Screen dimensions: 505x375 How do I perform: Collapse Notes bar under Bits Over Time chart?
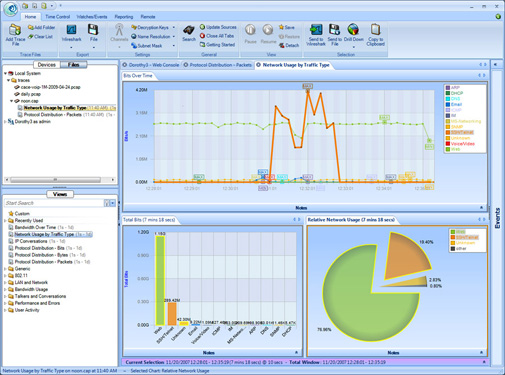click(x=481, y=208)
